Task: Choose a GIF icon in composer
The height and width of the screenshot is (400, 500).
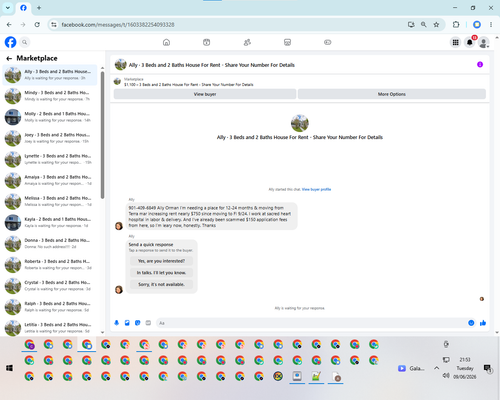Action: tap(148, 323)
